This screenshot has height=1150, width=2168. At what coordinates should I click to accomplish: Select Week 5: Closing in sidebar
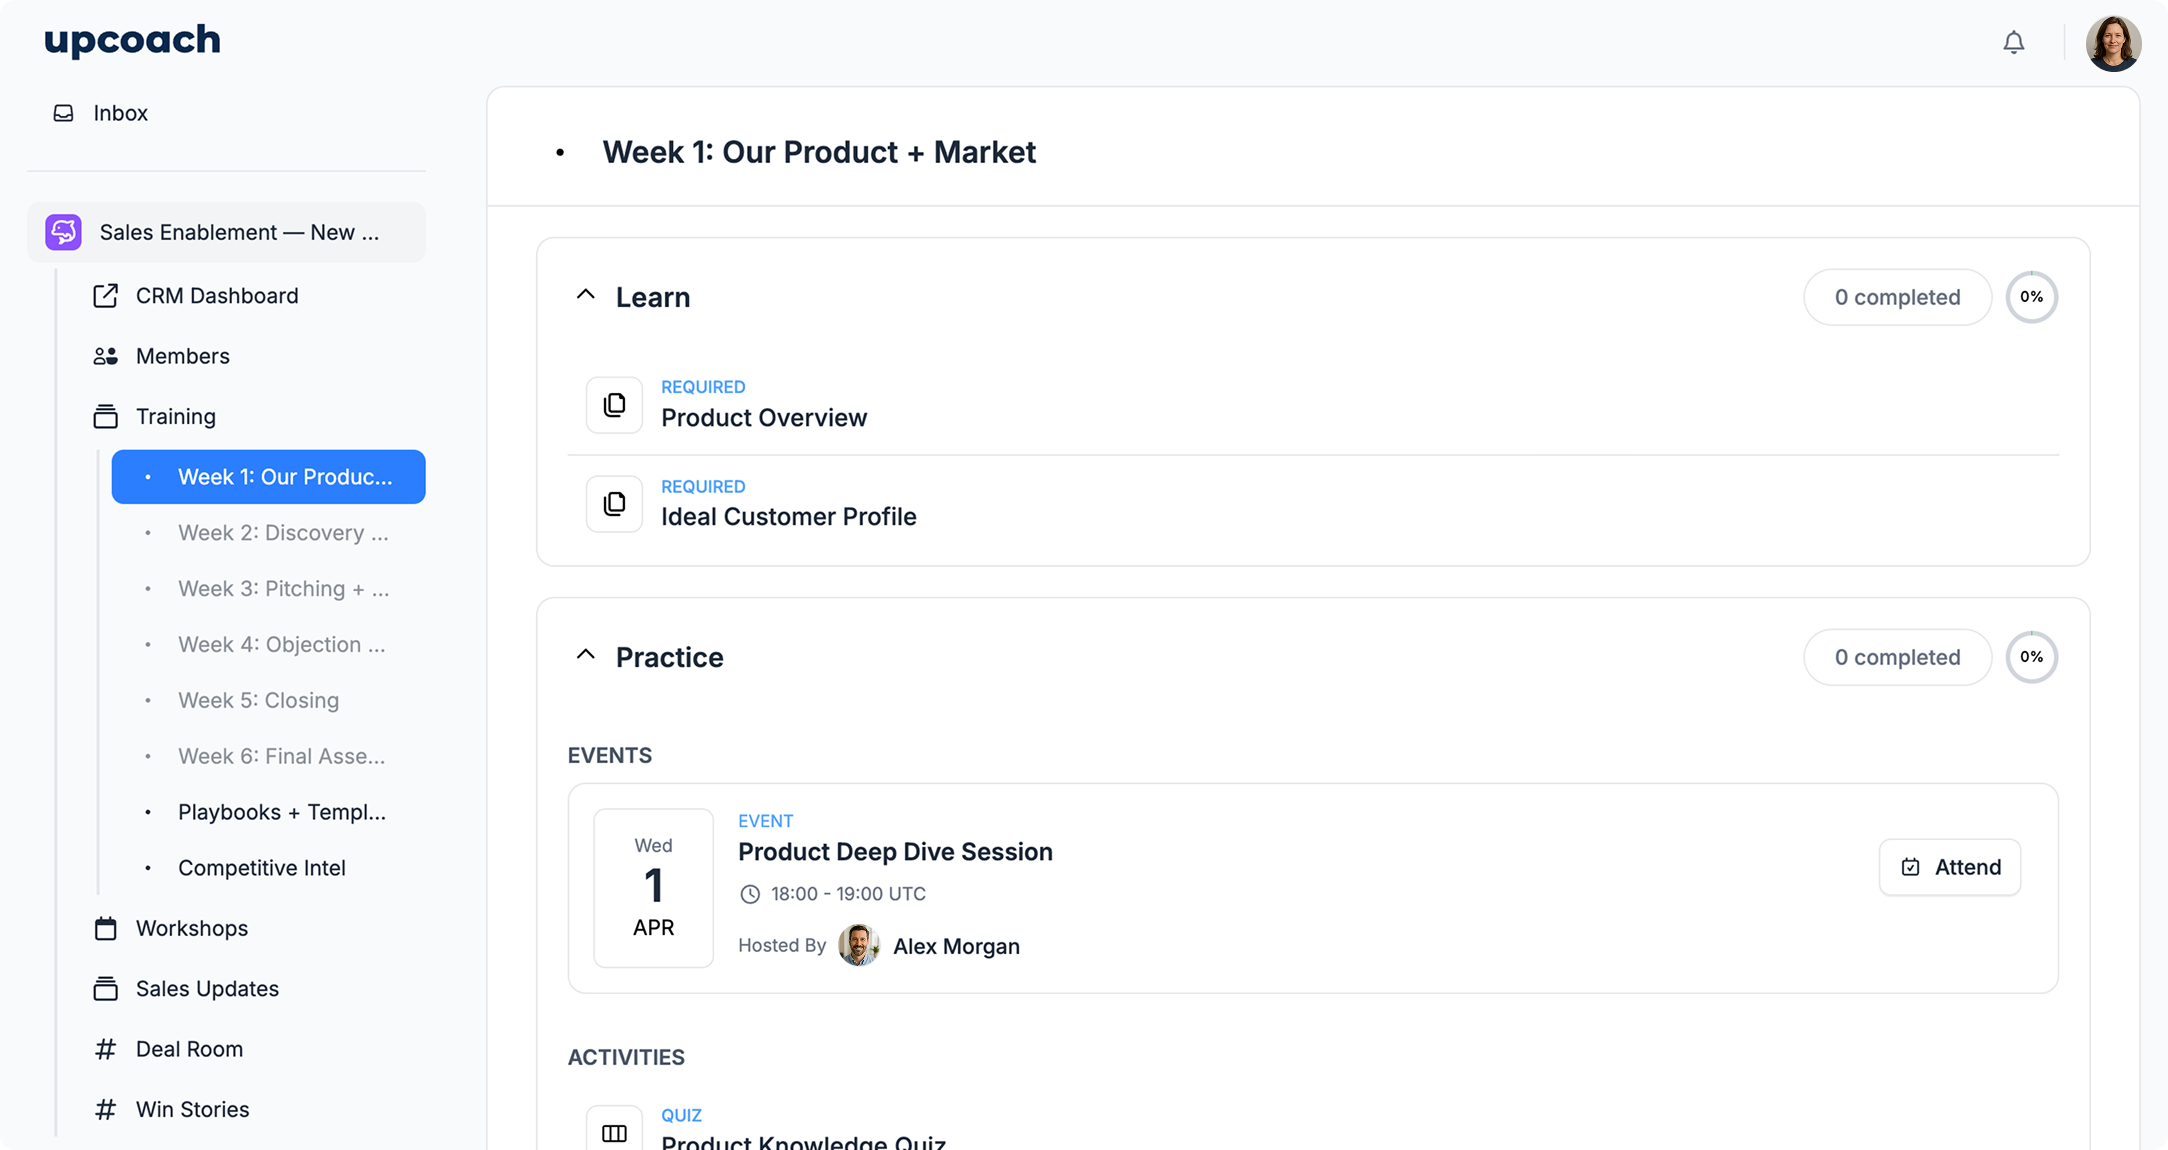258,700
